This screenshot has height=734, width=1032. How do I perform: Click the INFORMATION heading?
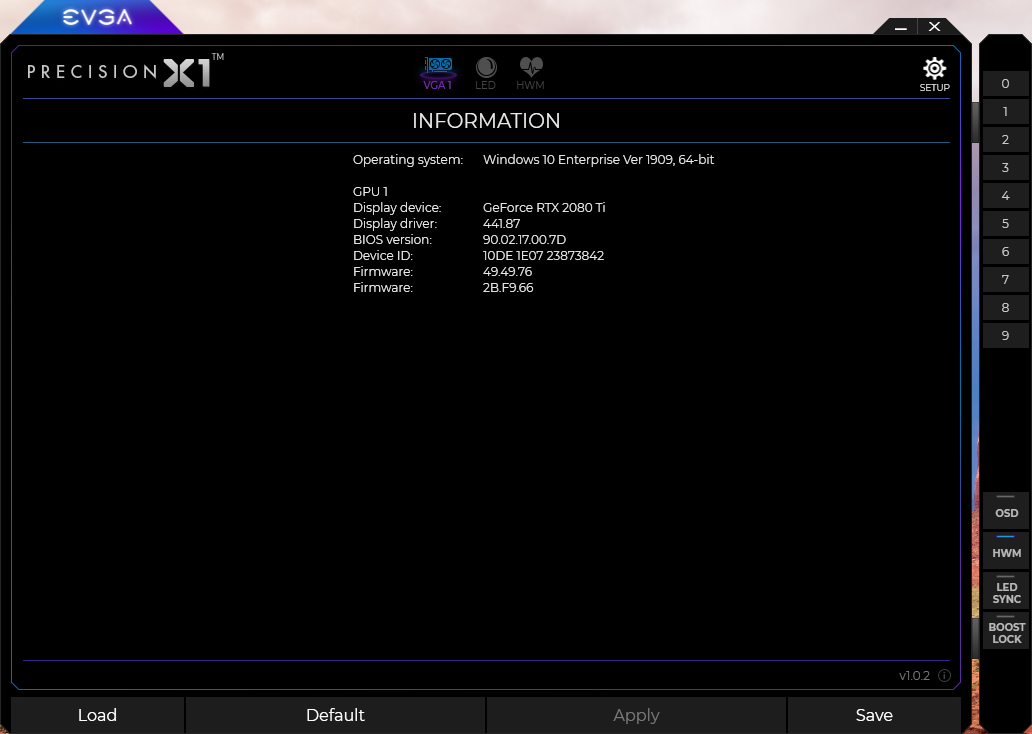[x=486, y=120]
